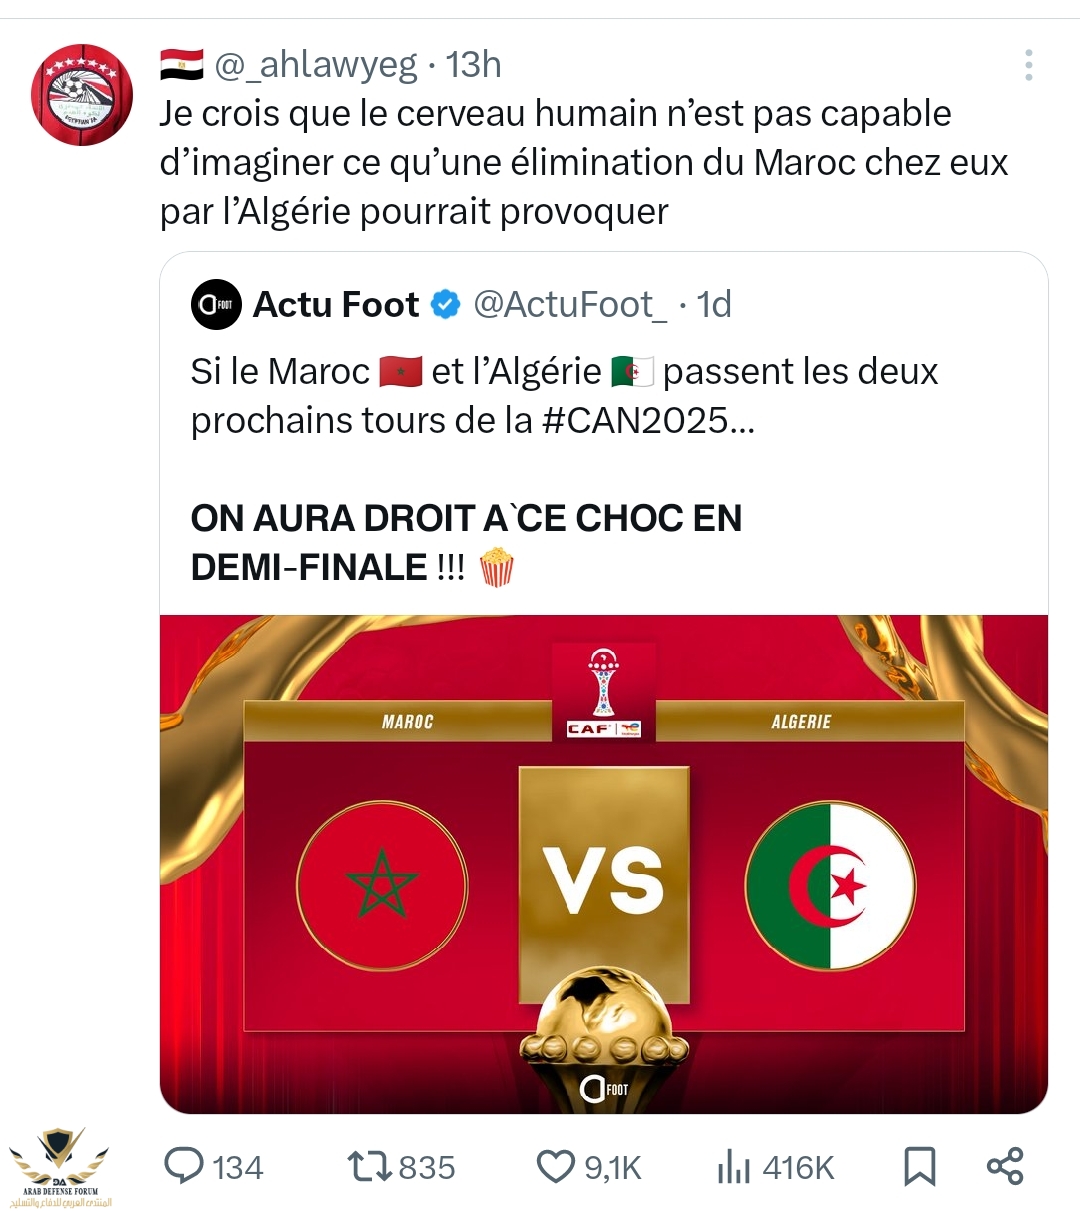This screenshot has width=1080, height=1211.
Task: Open the replies via the comment icon
Action: pos(185,1166)
